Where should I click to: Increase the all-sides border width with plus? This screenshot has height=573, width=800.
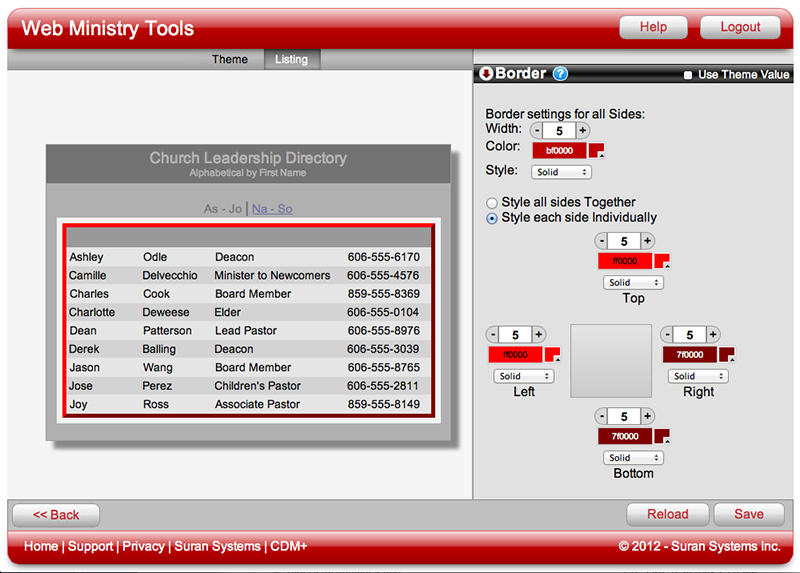[x=583, y=130]
